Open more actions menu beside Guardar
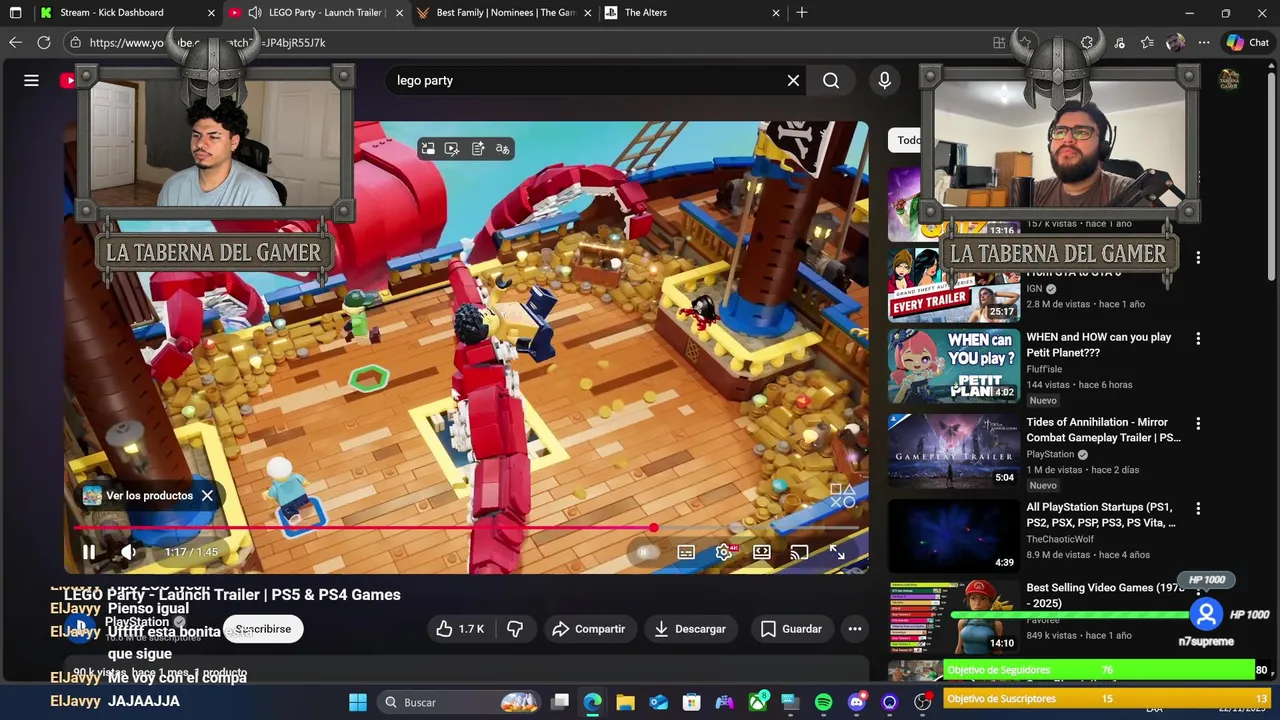 point(855,629)
